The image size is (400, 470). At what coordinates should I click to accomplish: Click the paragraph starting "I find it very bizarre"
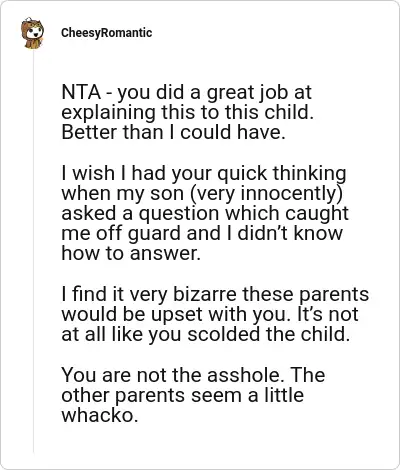(x=215, y=314)
